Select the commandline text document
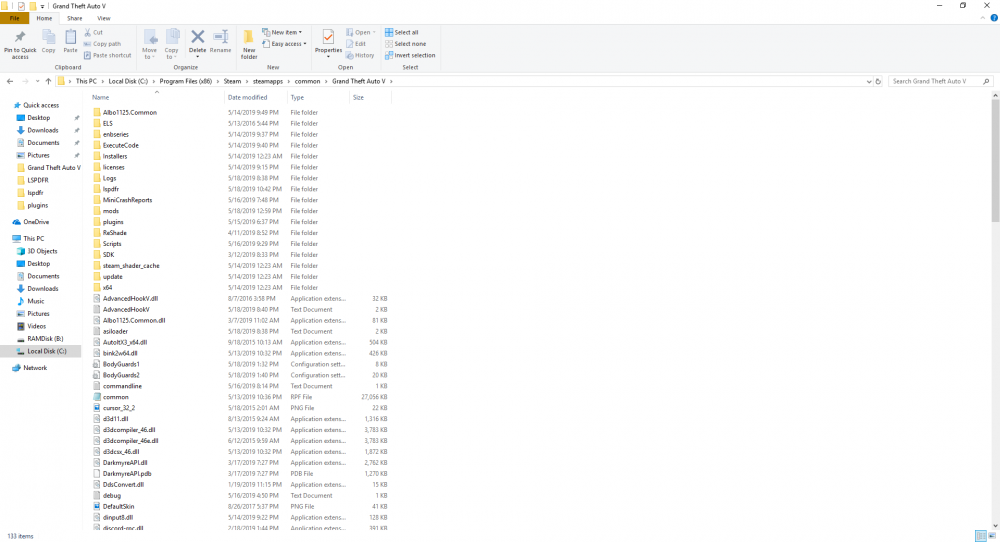 click(x=122, y=386)
